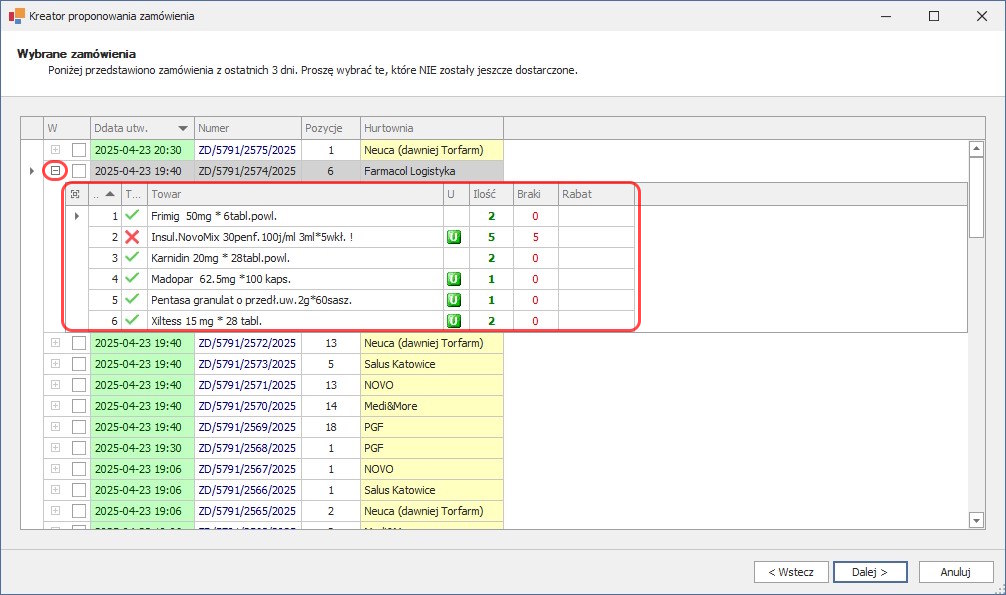
Task: Click the green U icon in Xiltess row
Action: point(453,321)
